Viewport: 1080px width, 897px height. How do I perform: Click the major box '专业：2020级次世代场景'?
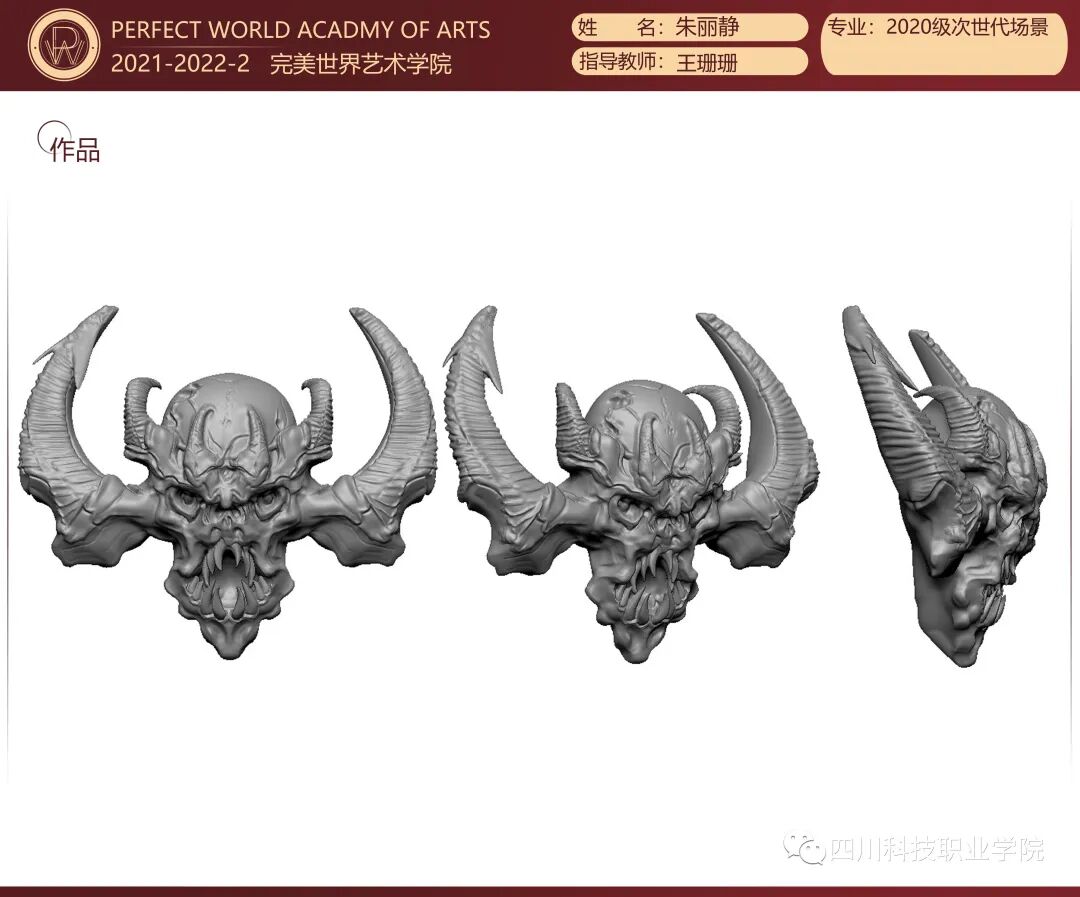[944, 44]
